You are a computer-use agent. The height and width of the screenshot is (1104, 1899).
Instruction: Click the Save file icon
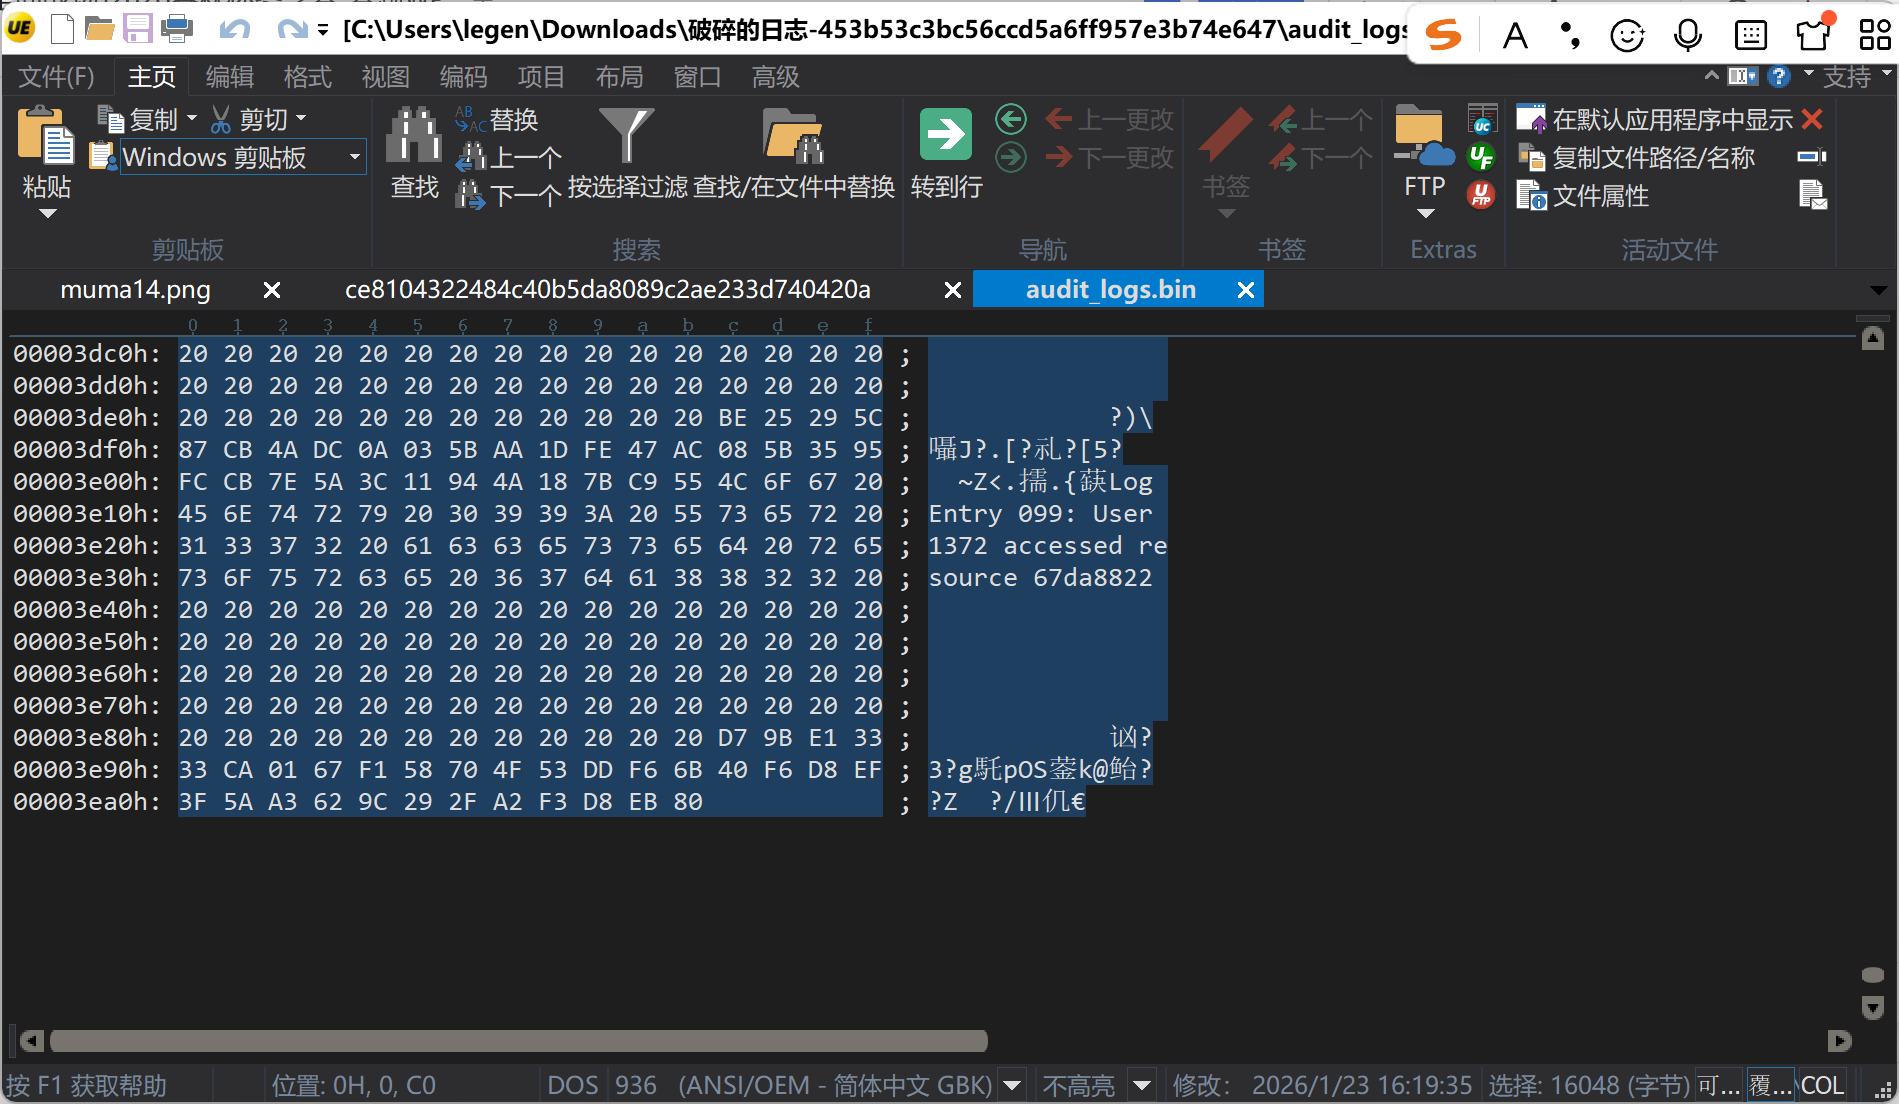point(138,29)
